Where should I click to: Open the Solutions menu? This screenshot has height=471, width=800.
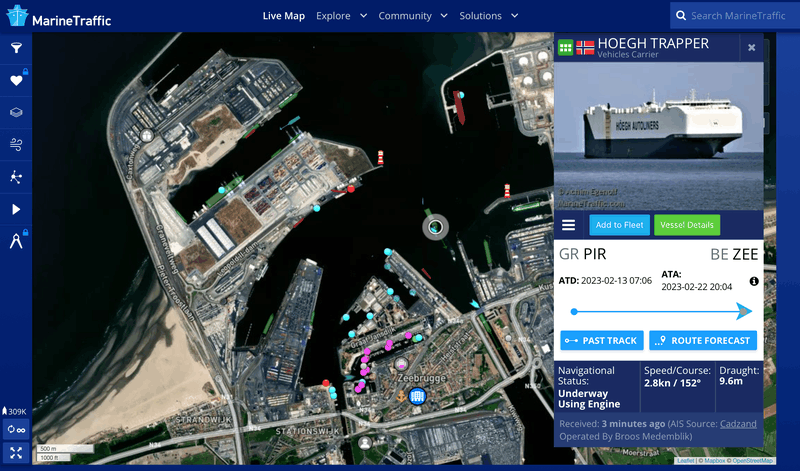[x=481, y=16]
